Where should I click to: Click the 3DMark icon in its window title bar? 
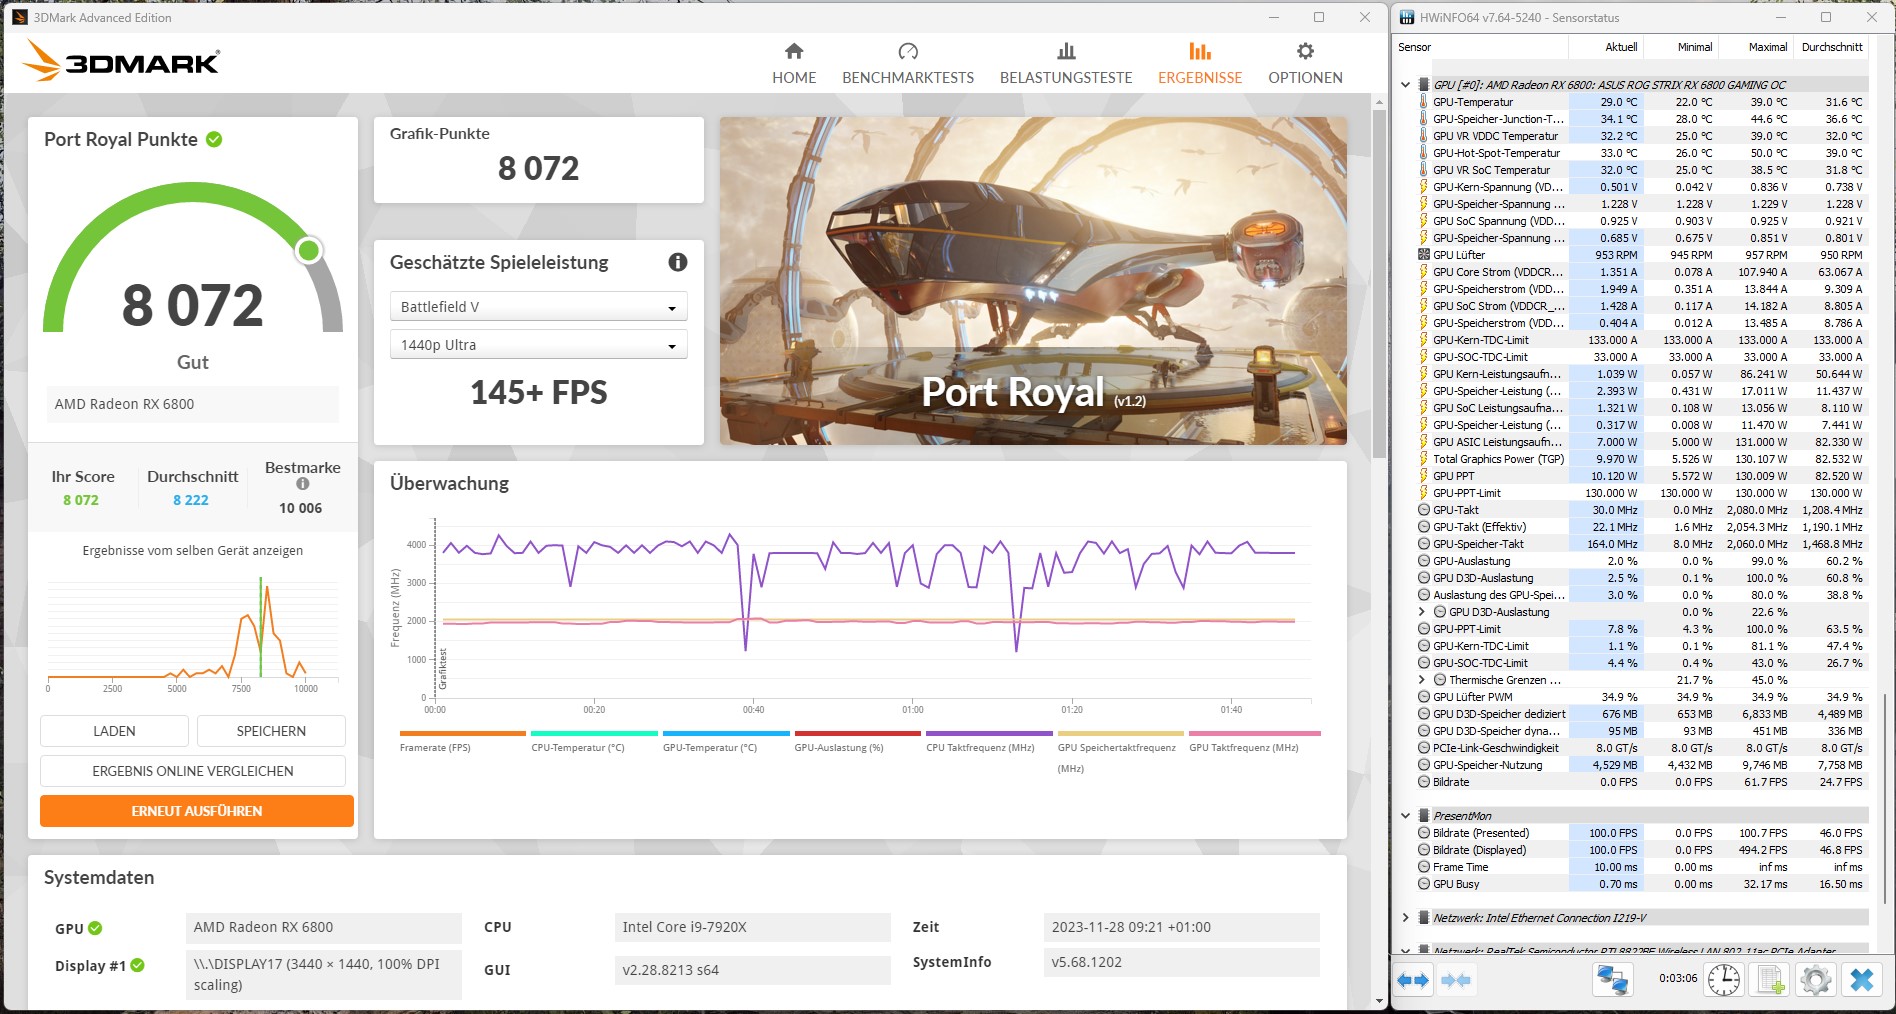point(20,17)
